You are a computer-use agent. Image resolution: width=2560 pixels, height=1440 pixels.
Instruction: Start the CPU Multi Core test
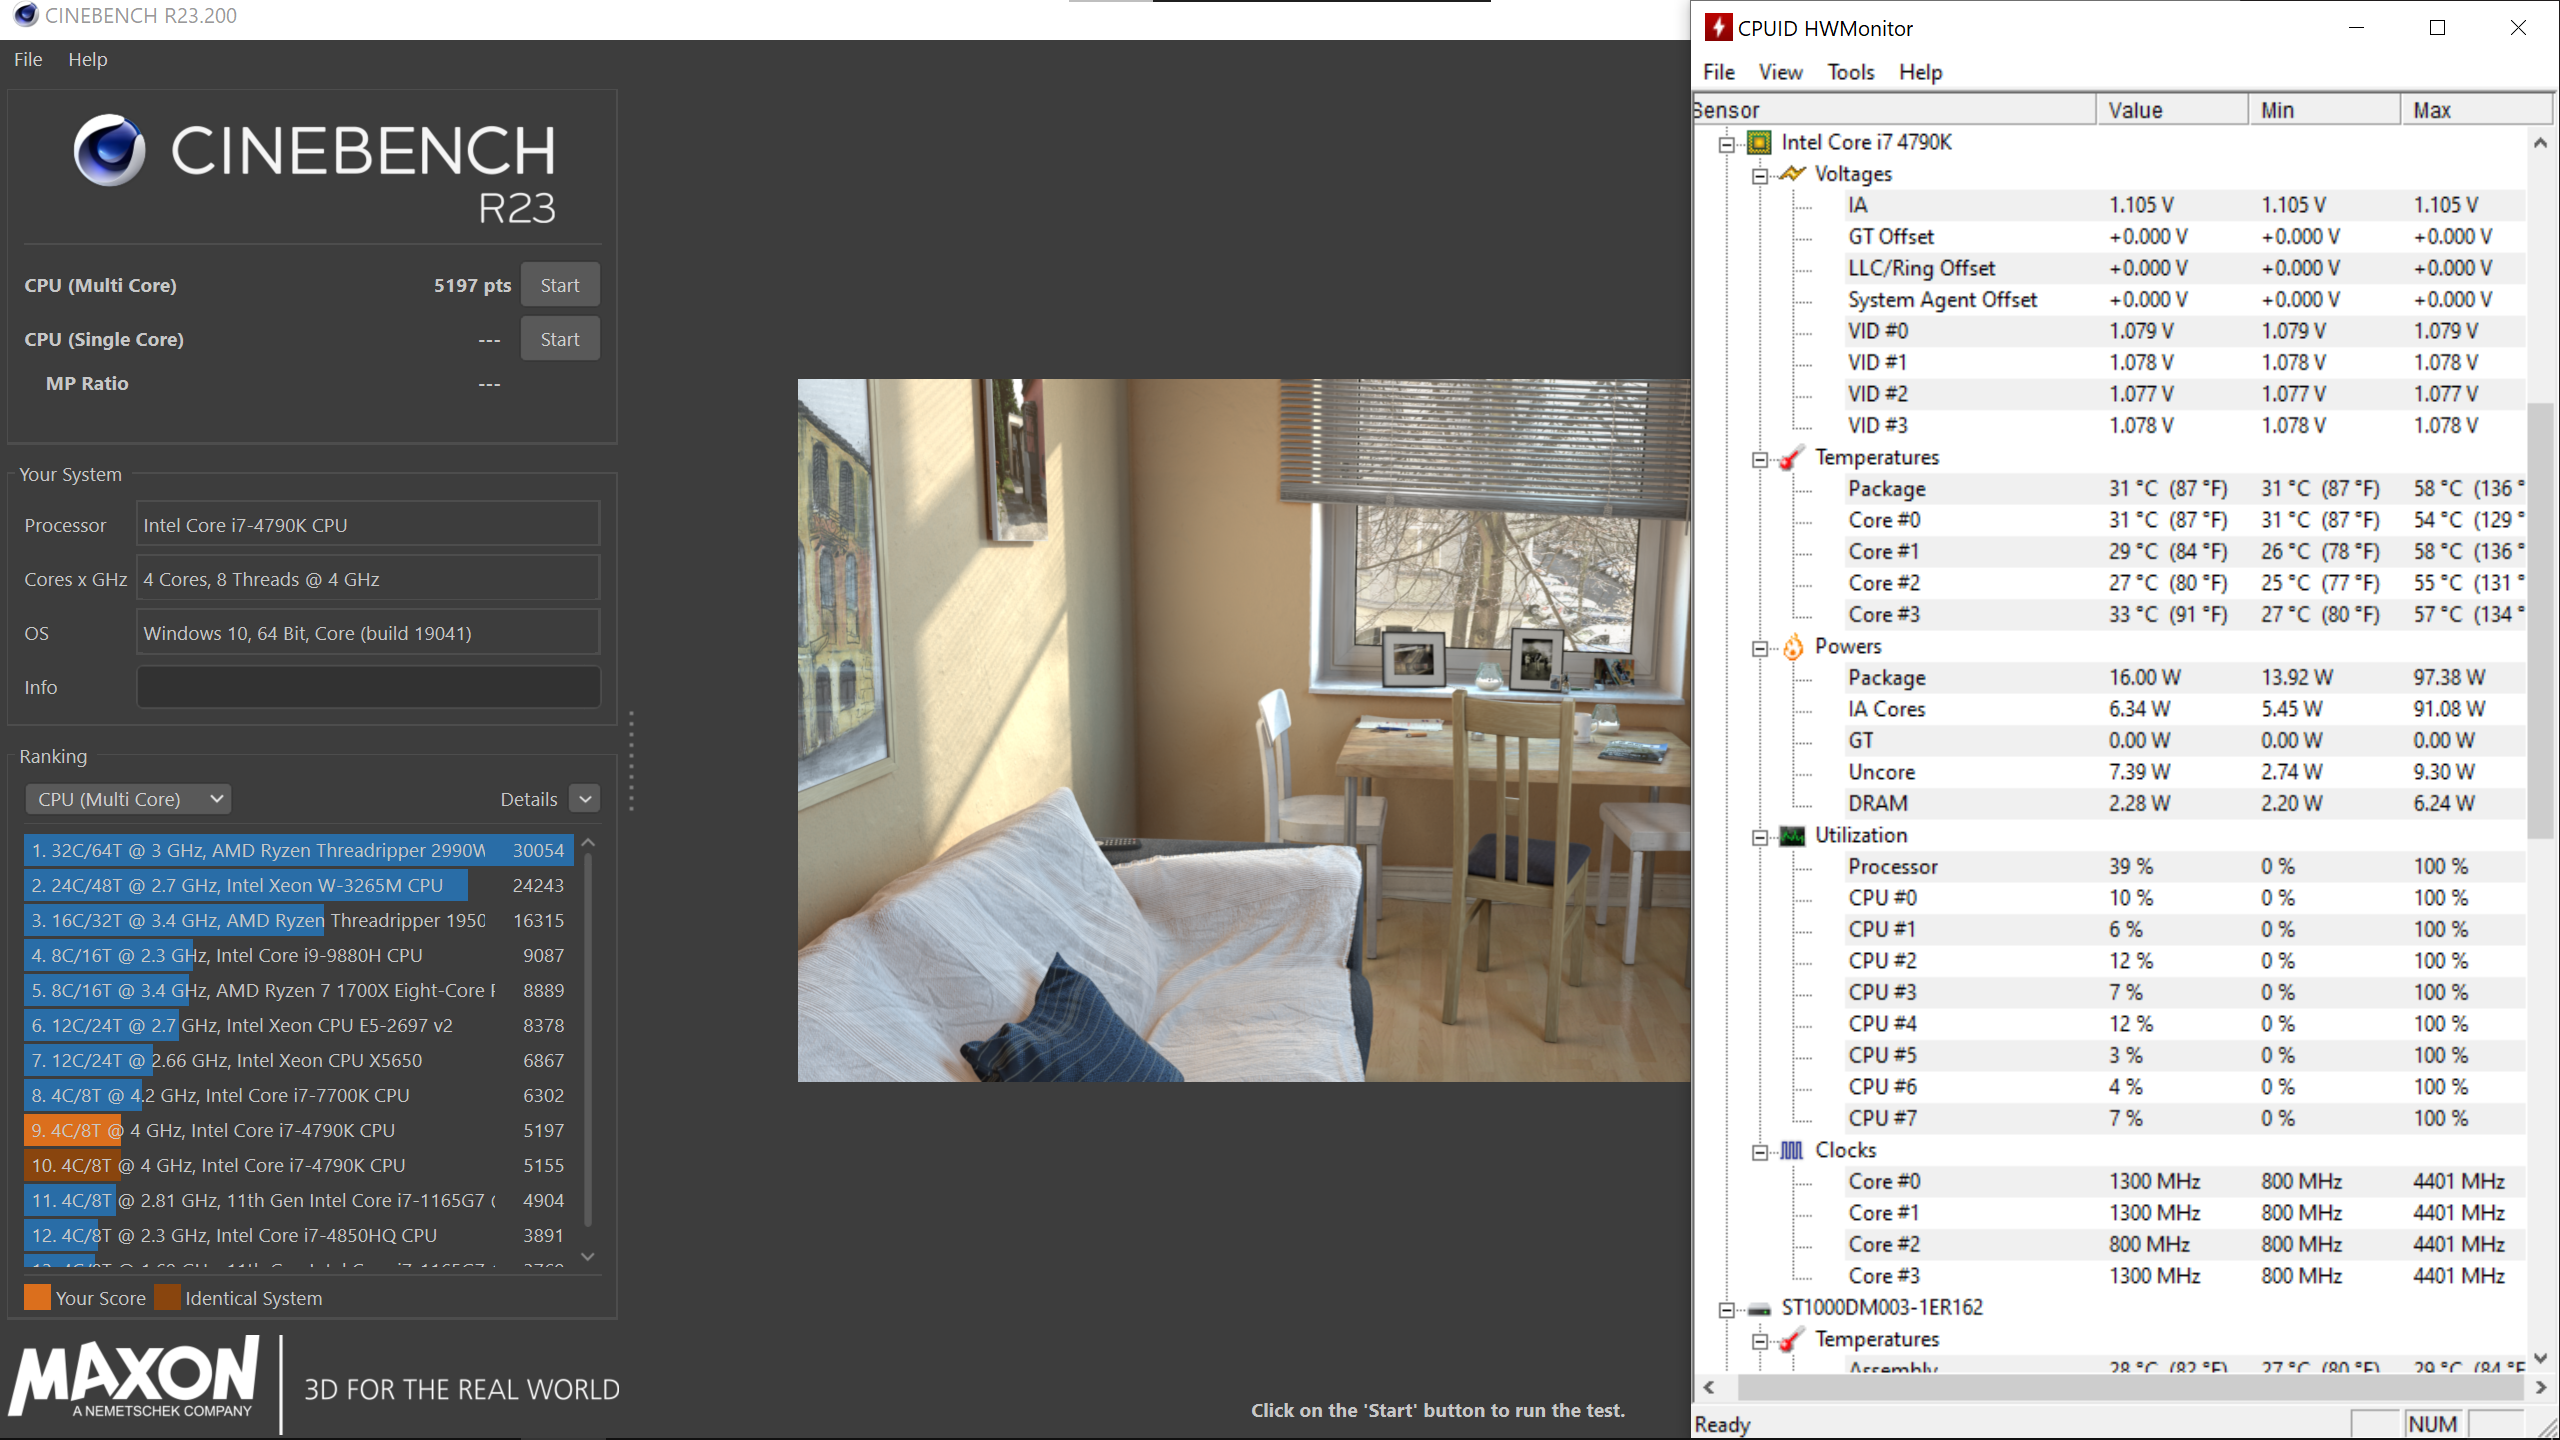(560, 285)
